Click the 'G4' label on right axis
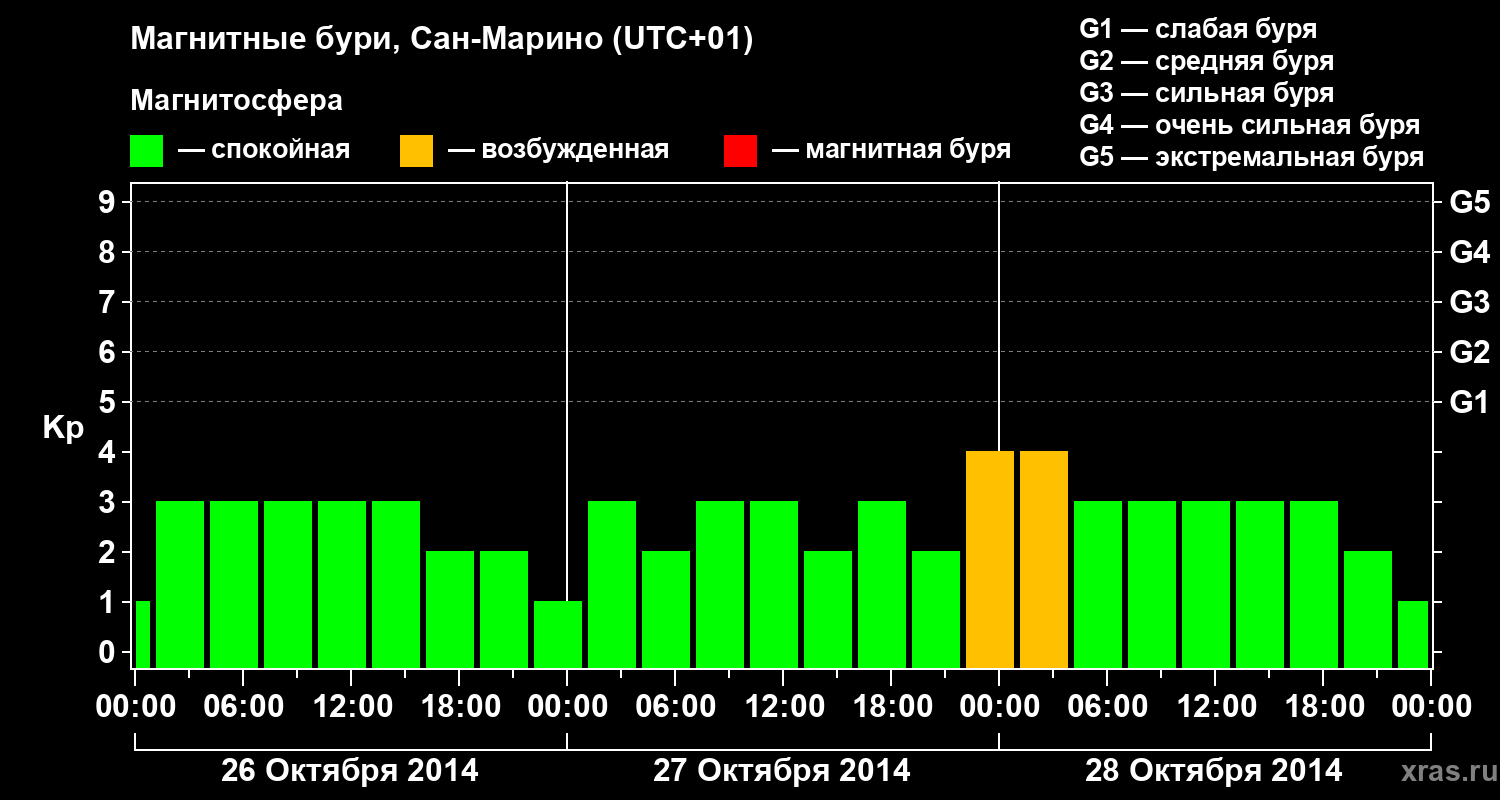Screen dimensions: 1500x800 pyautogui.click(x=1469, y=252)
